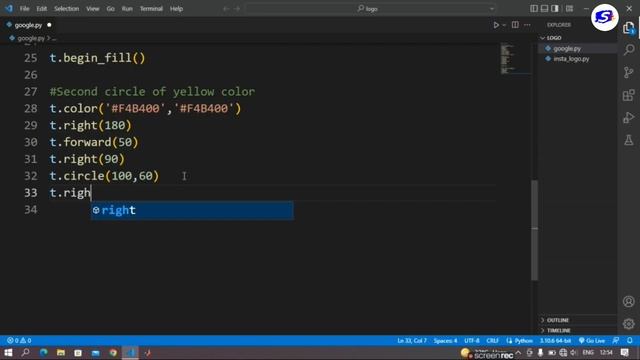The width and height of the screenshot is (640, 360).
Task: Click the VS Code logo icon
Action: [9, 9]
